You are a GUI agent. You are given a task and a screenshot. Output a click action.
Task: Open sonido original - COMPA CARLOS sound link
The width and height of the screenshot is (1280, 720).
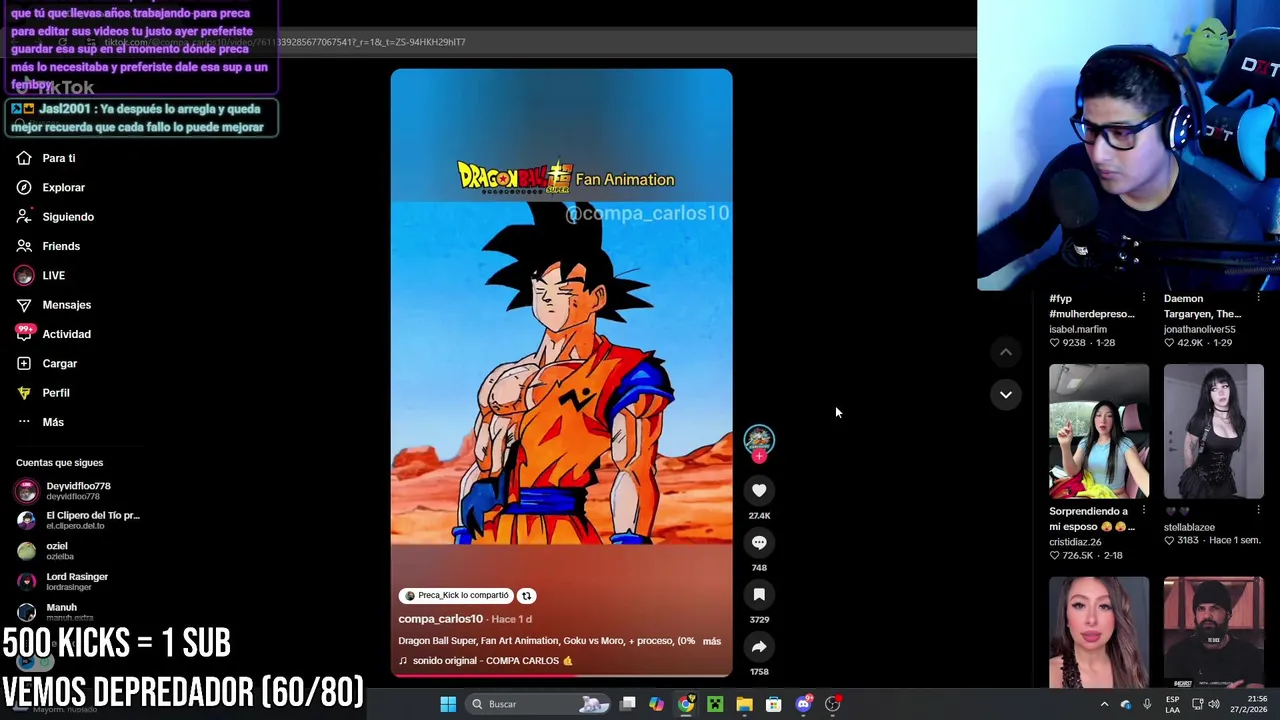click(486, 661)
